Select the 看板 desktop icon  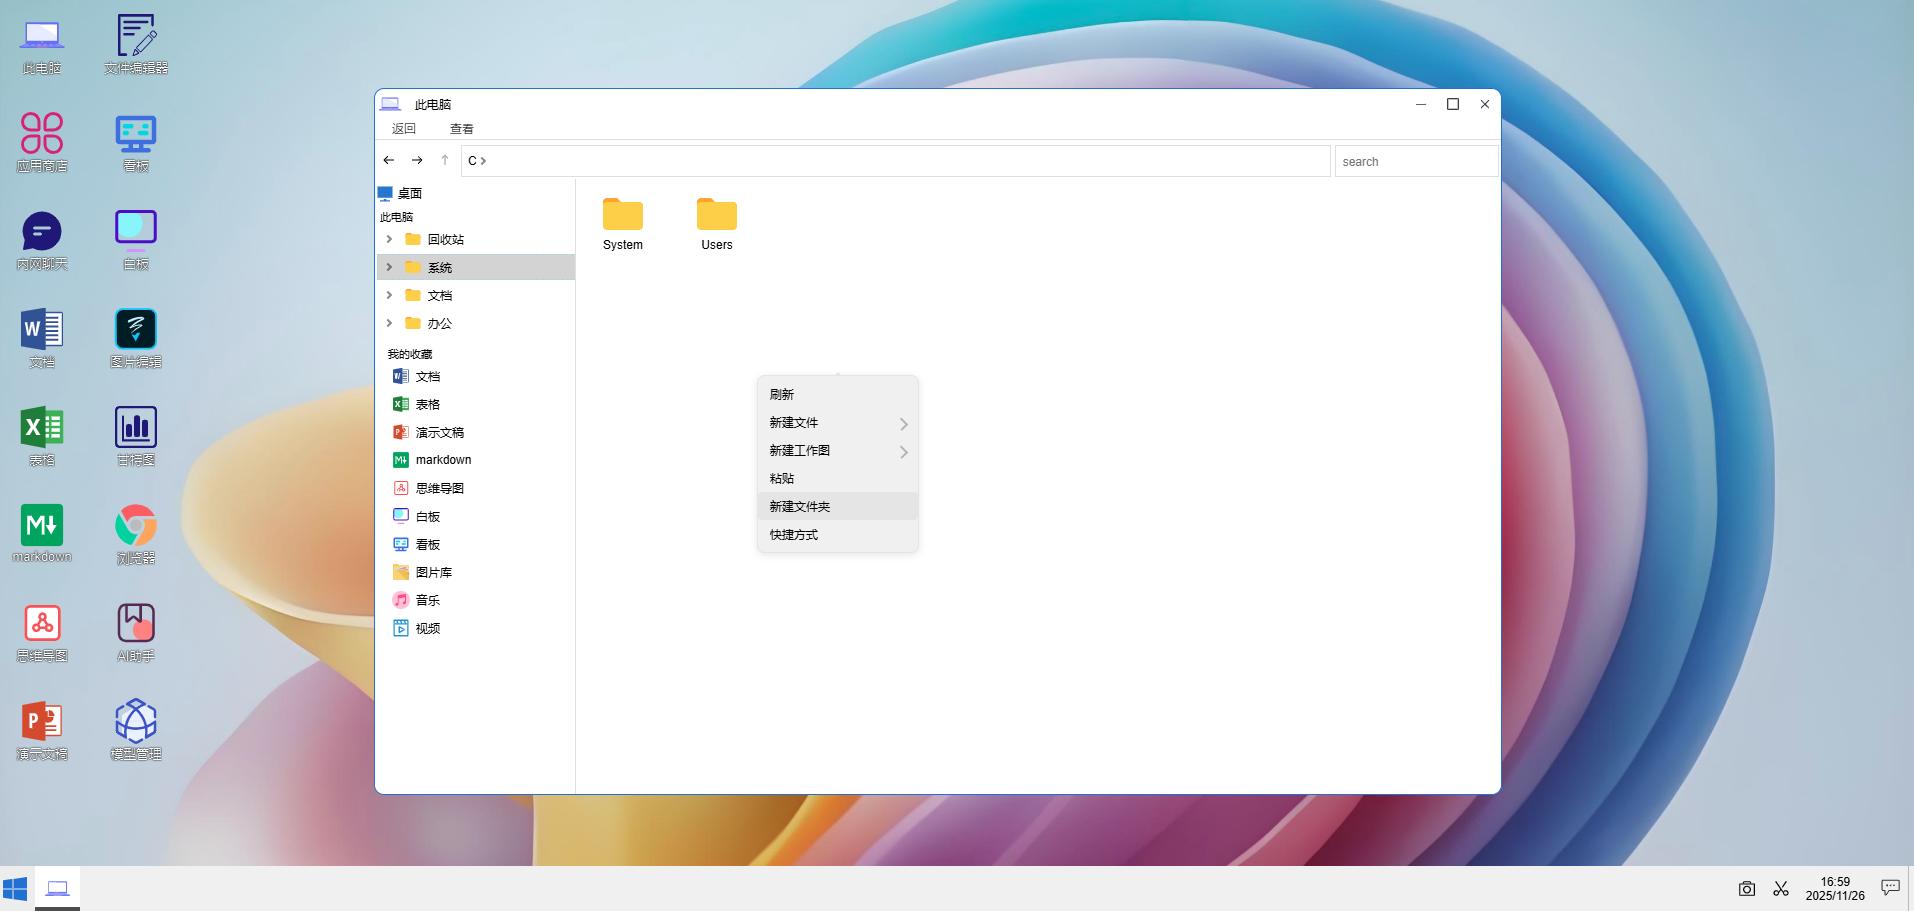click(136, 142)
